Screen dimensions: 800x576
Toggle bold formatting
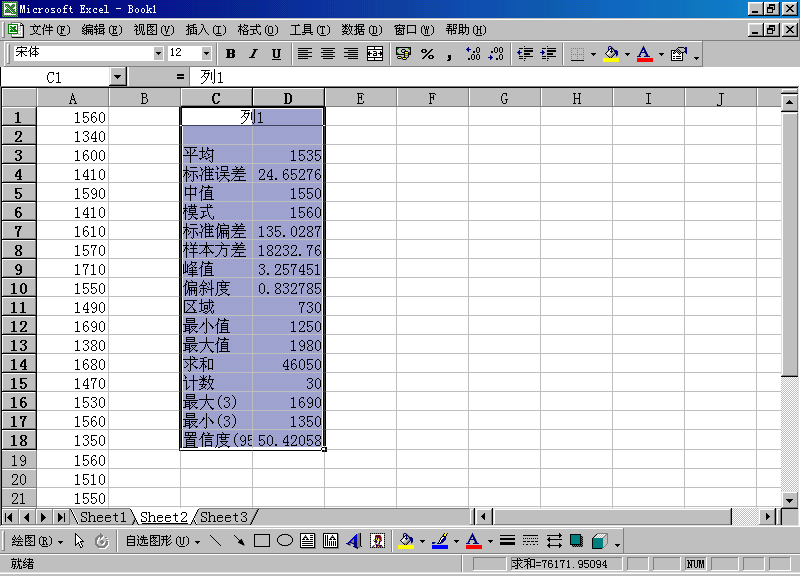pos(231,53)
